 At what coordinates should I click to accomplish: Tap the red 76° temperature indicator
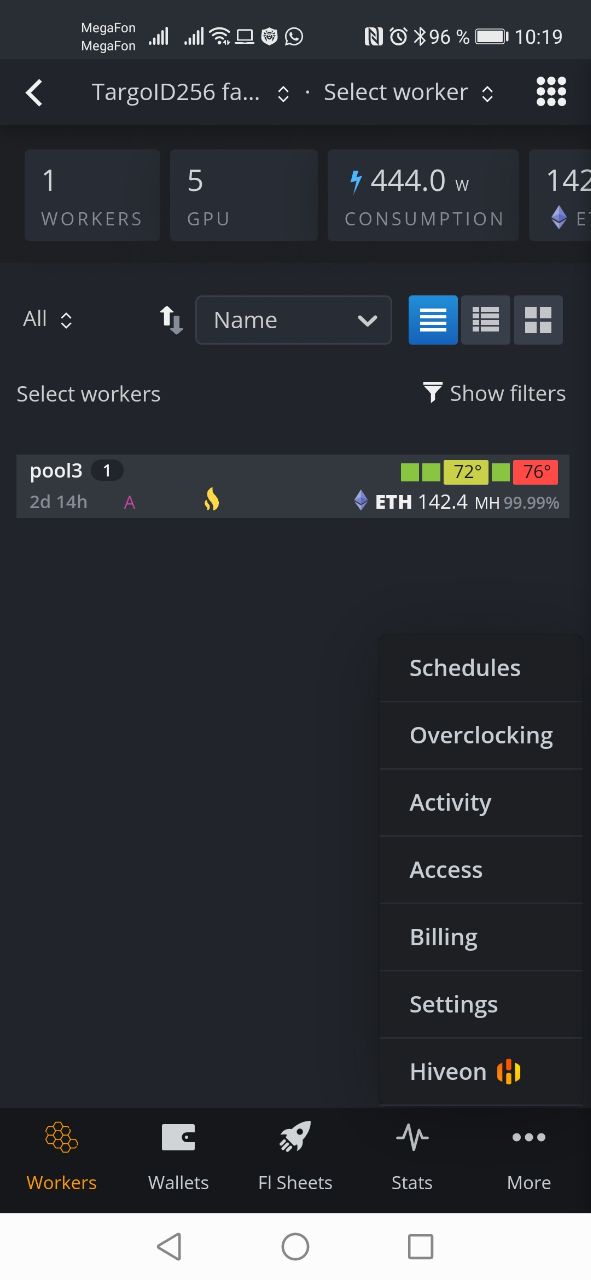tap(536, 472)
